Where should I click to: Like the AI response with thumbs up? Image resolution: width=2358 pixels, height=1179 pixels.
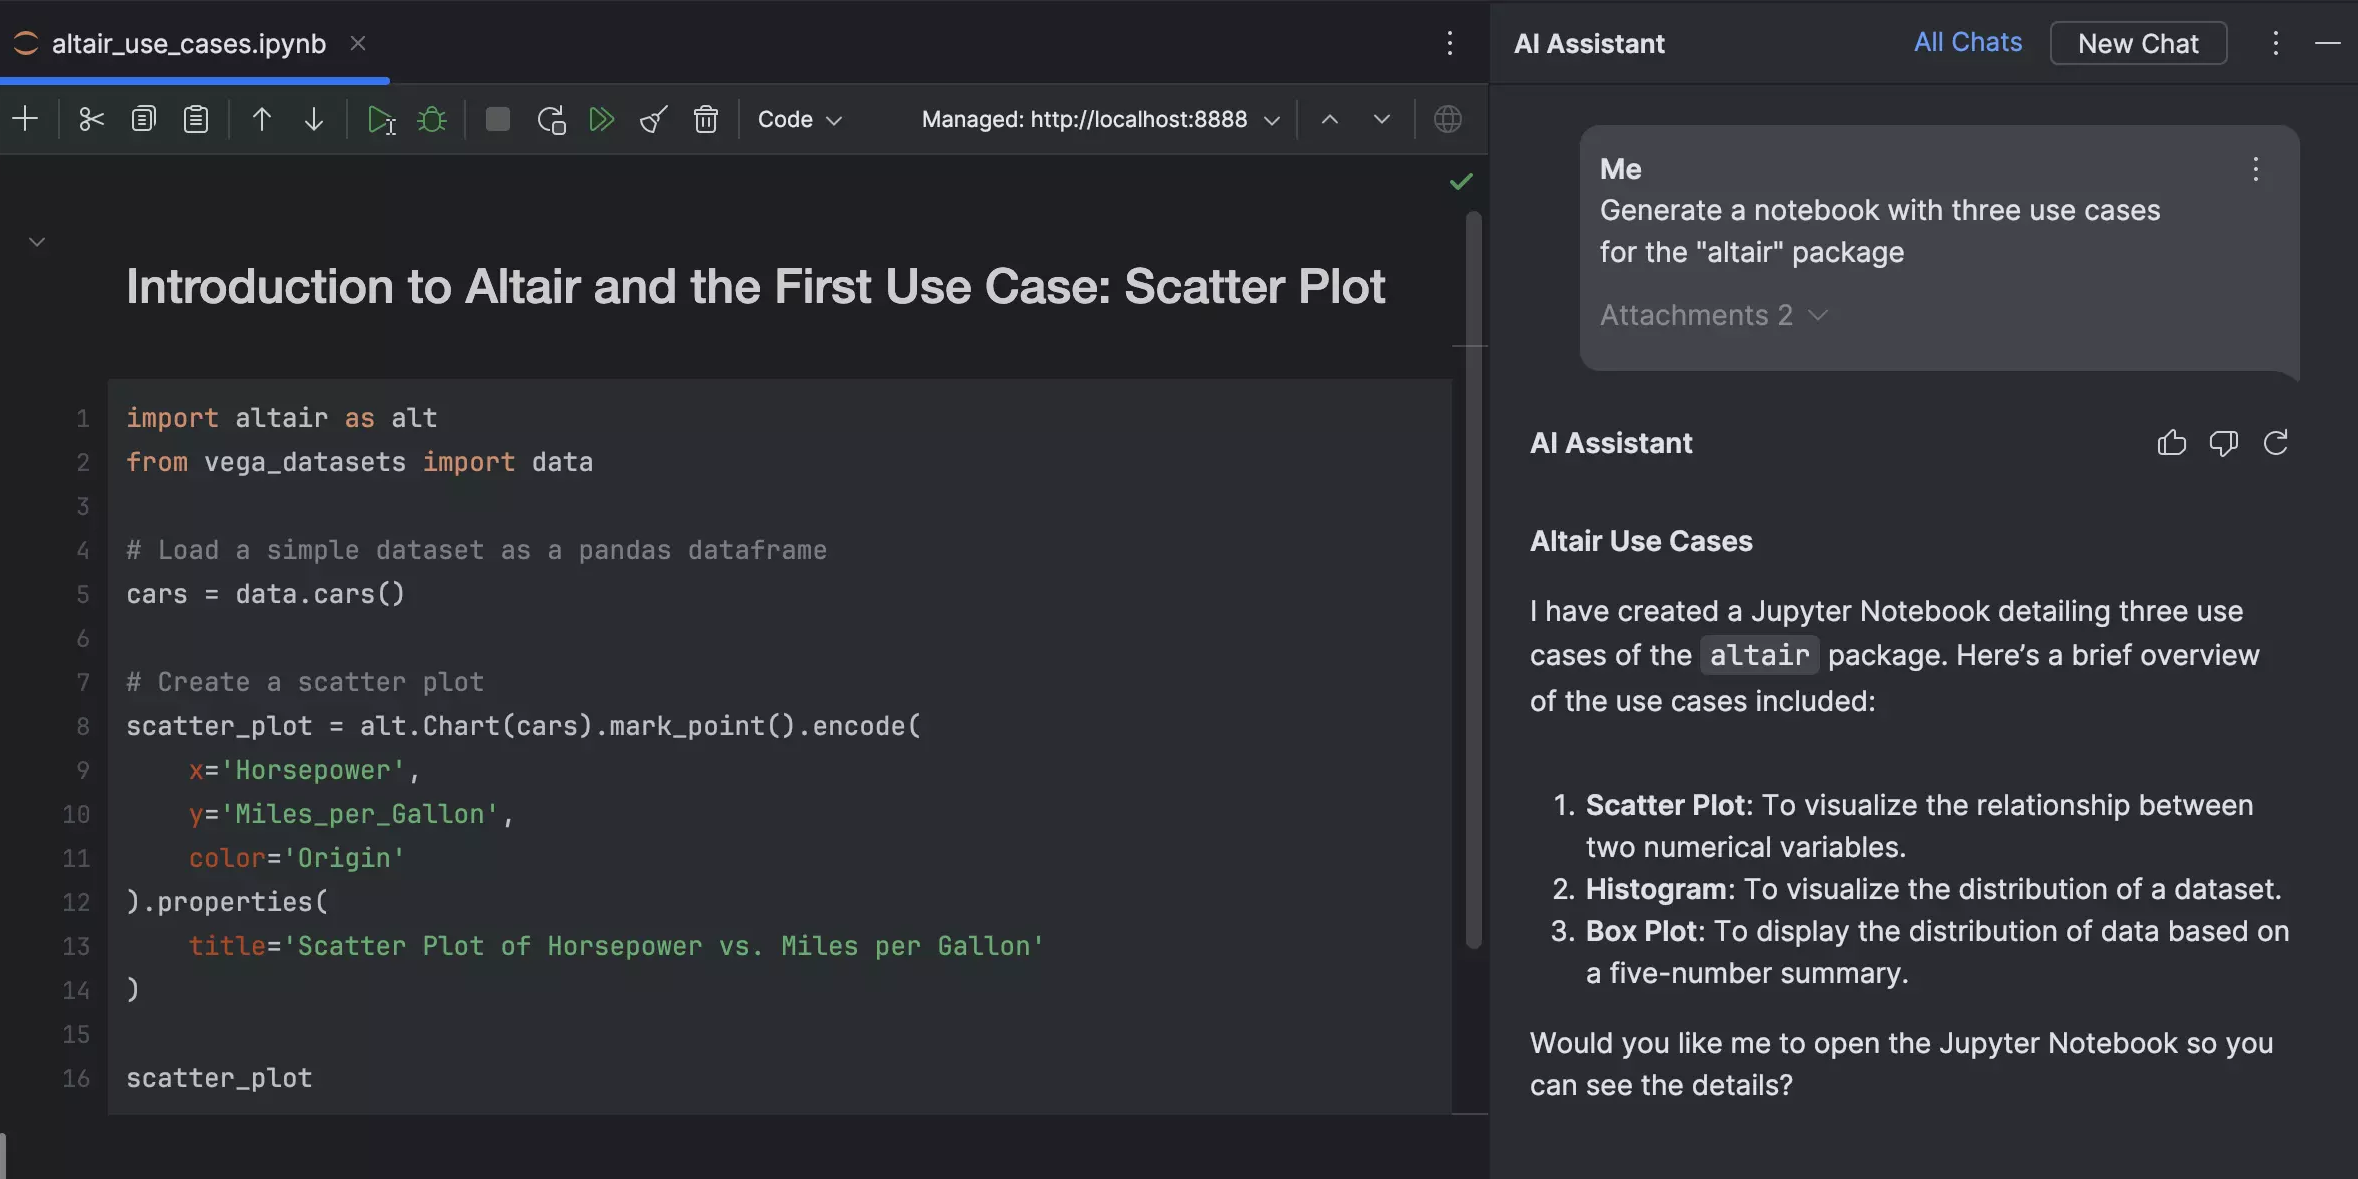2171,443
